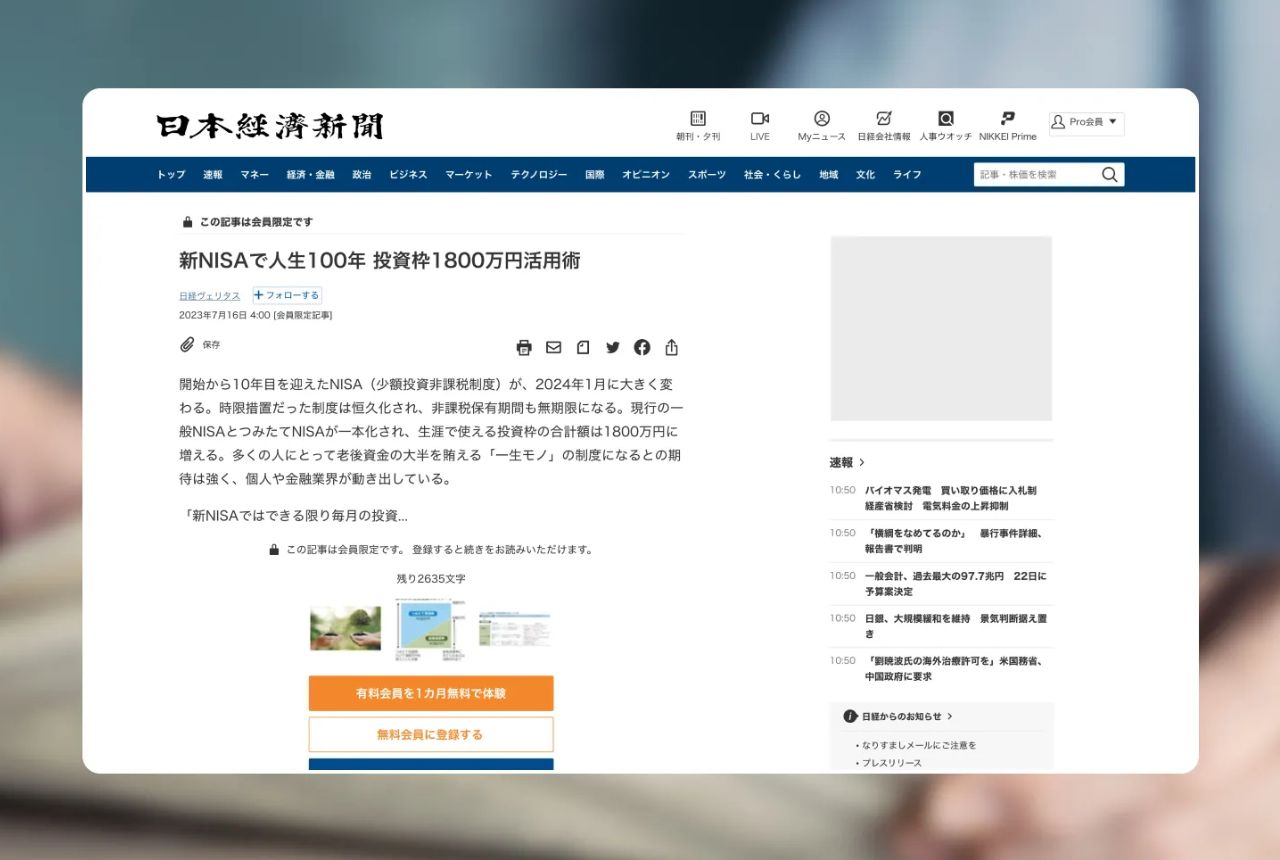The height and width of the screenshot is (860, 1280).
Task: Open the 日経会社情報 icon
Action: click(884, 118)
